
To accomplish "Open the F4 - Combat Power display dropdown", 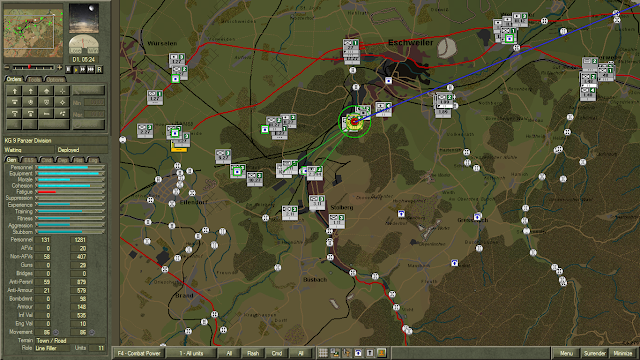I will (139, 353).
